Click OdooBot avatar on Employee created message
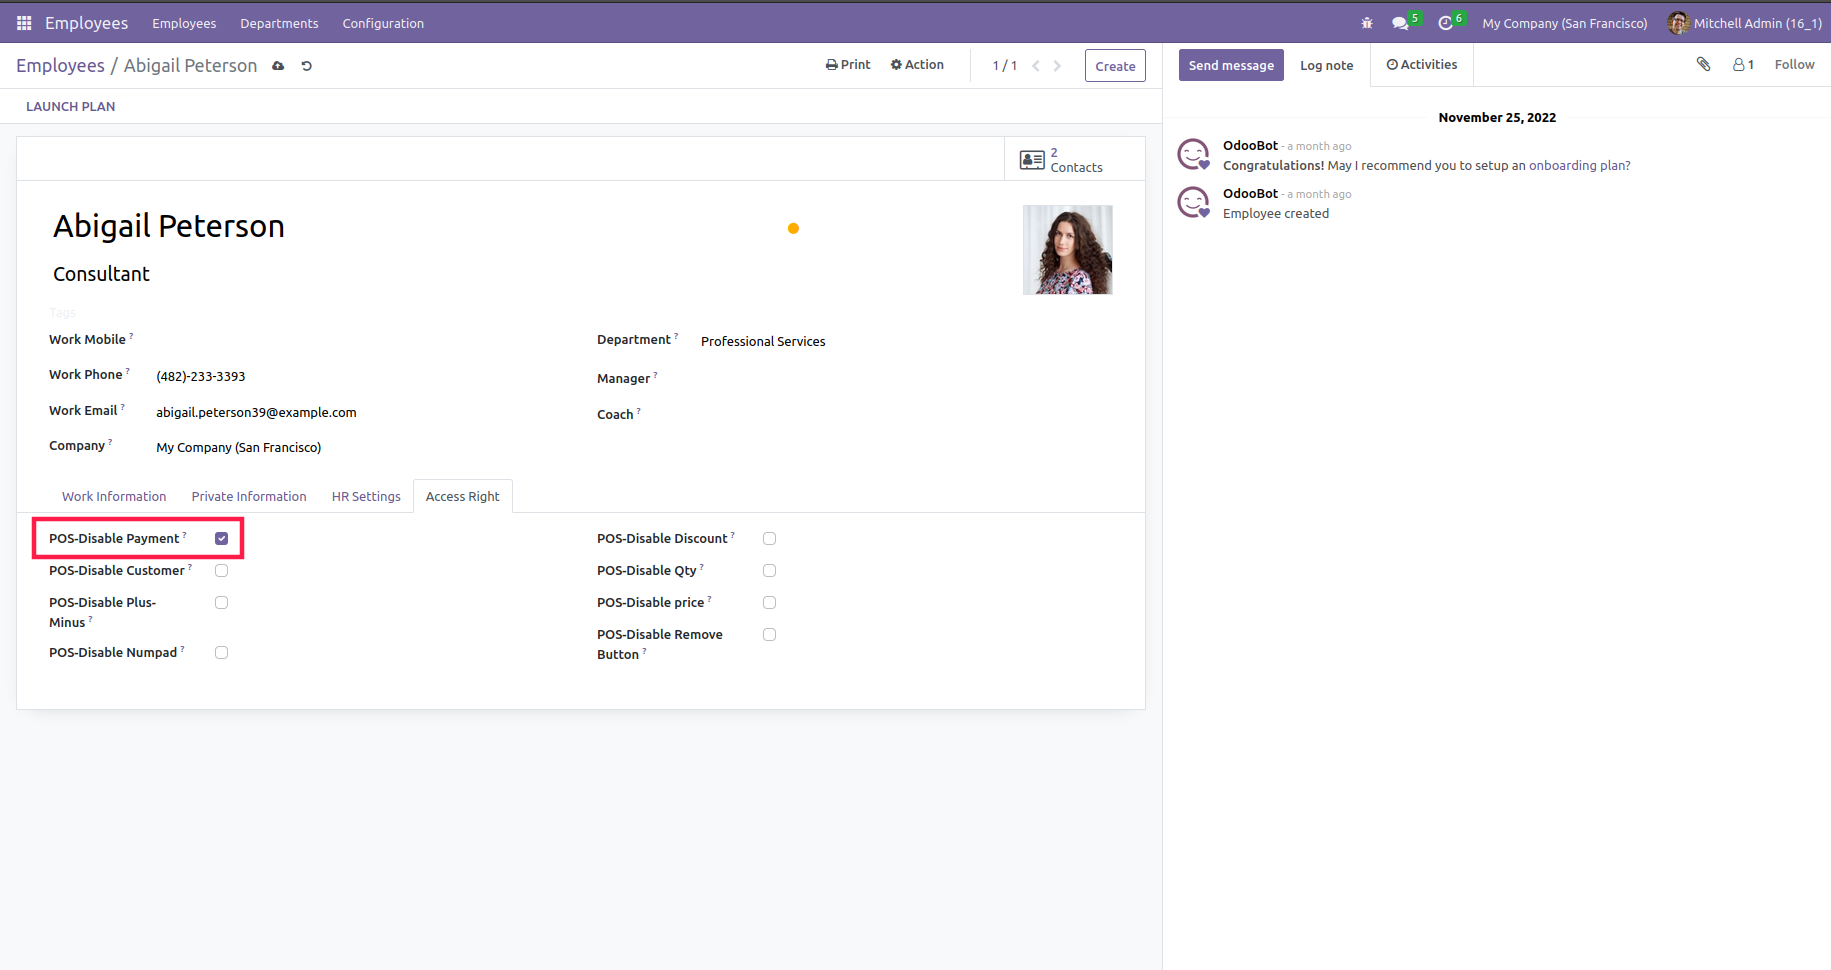Screen dimensions: 1831x970 (1193, 203)
